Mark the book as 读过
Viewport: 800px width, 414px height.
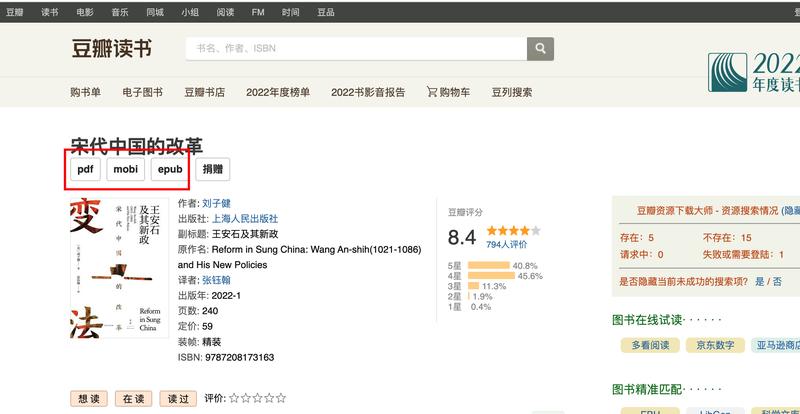(178, 399)
